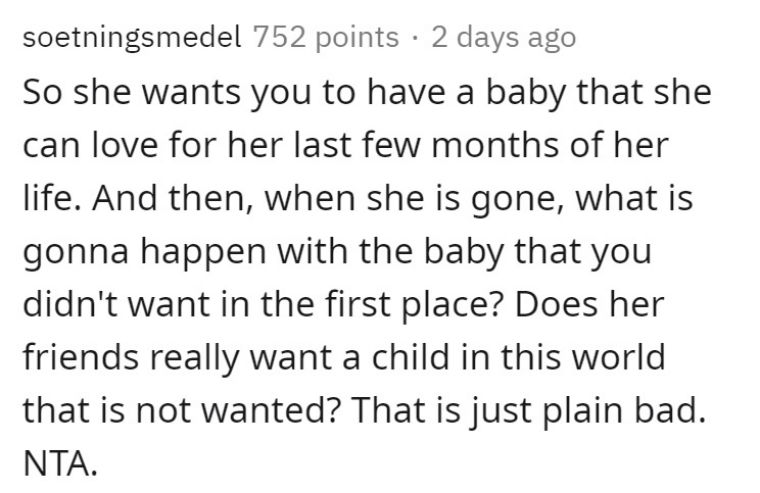Image resolution: width=760 pixels, height=493 pixels.
Task: Open the soetningsmedel user profile
Action: 132,37
